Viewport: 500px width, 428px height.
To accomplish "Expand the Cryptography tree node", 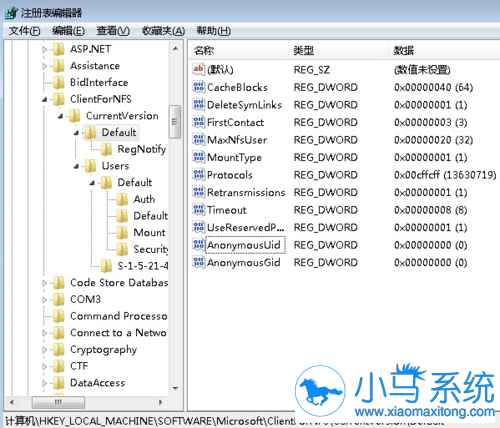I will [x=44, y=350].
